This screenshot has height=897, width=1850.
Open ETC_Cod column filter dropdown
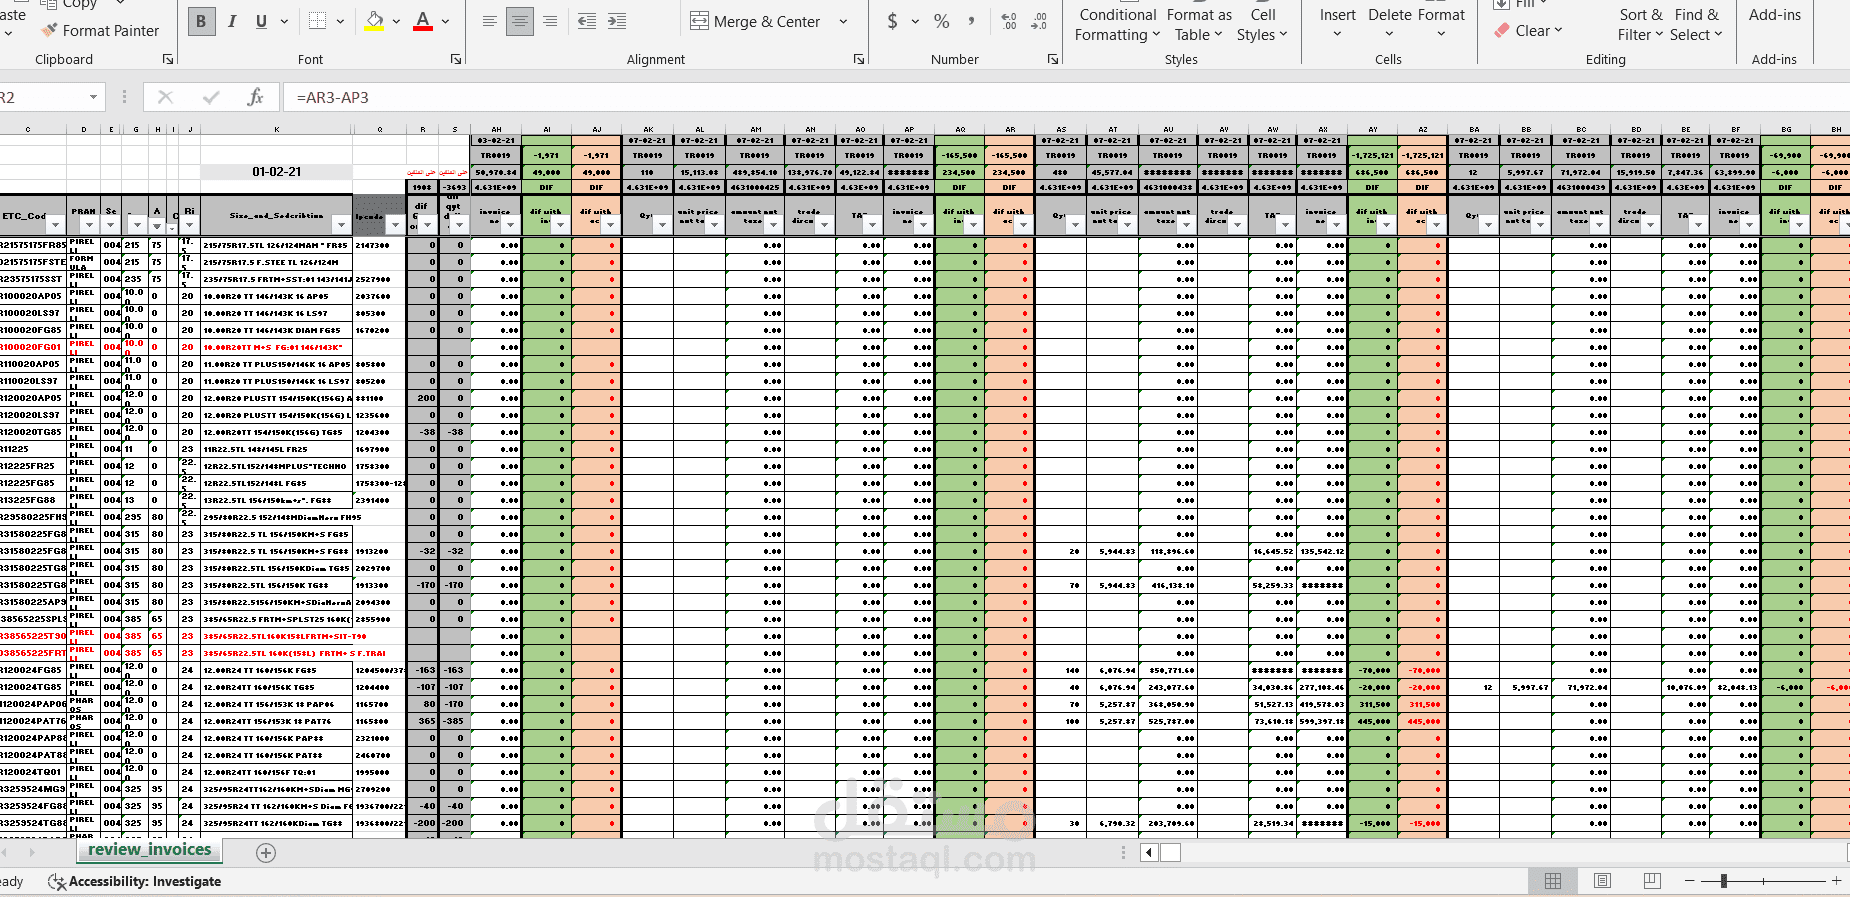[x=56, y=225]
